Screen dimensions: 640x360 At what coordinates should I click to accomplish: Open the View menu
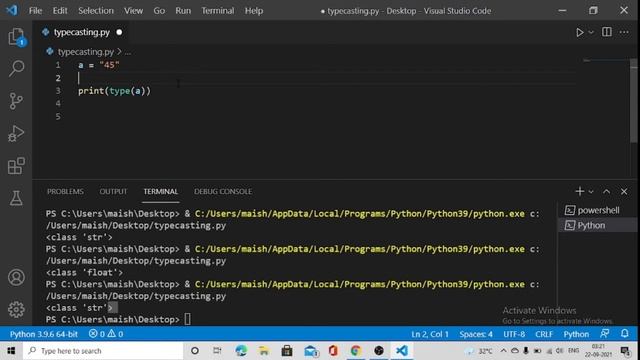(133, 11)
